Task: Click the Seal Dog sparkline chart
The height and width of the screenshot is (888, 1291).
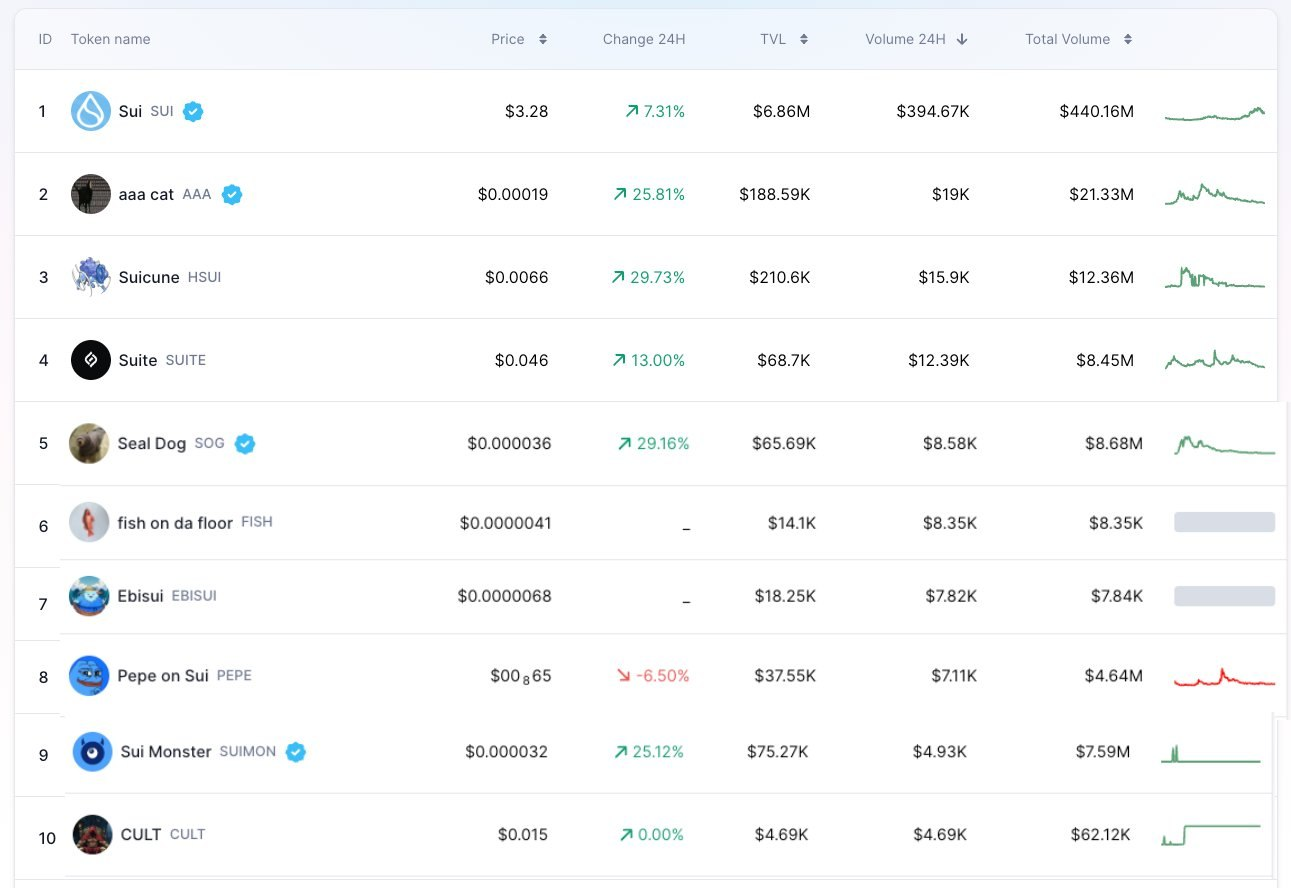Action: (x=1225, y=445)
